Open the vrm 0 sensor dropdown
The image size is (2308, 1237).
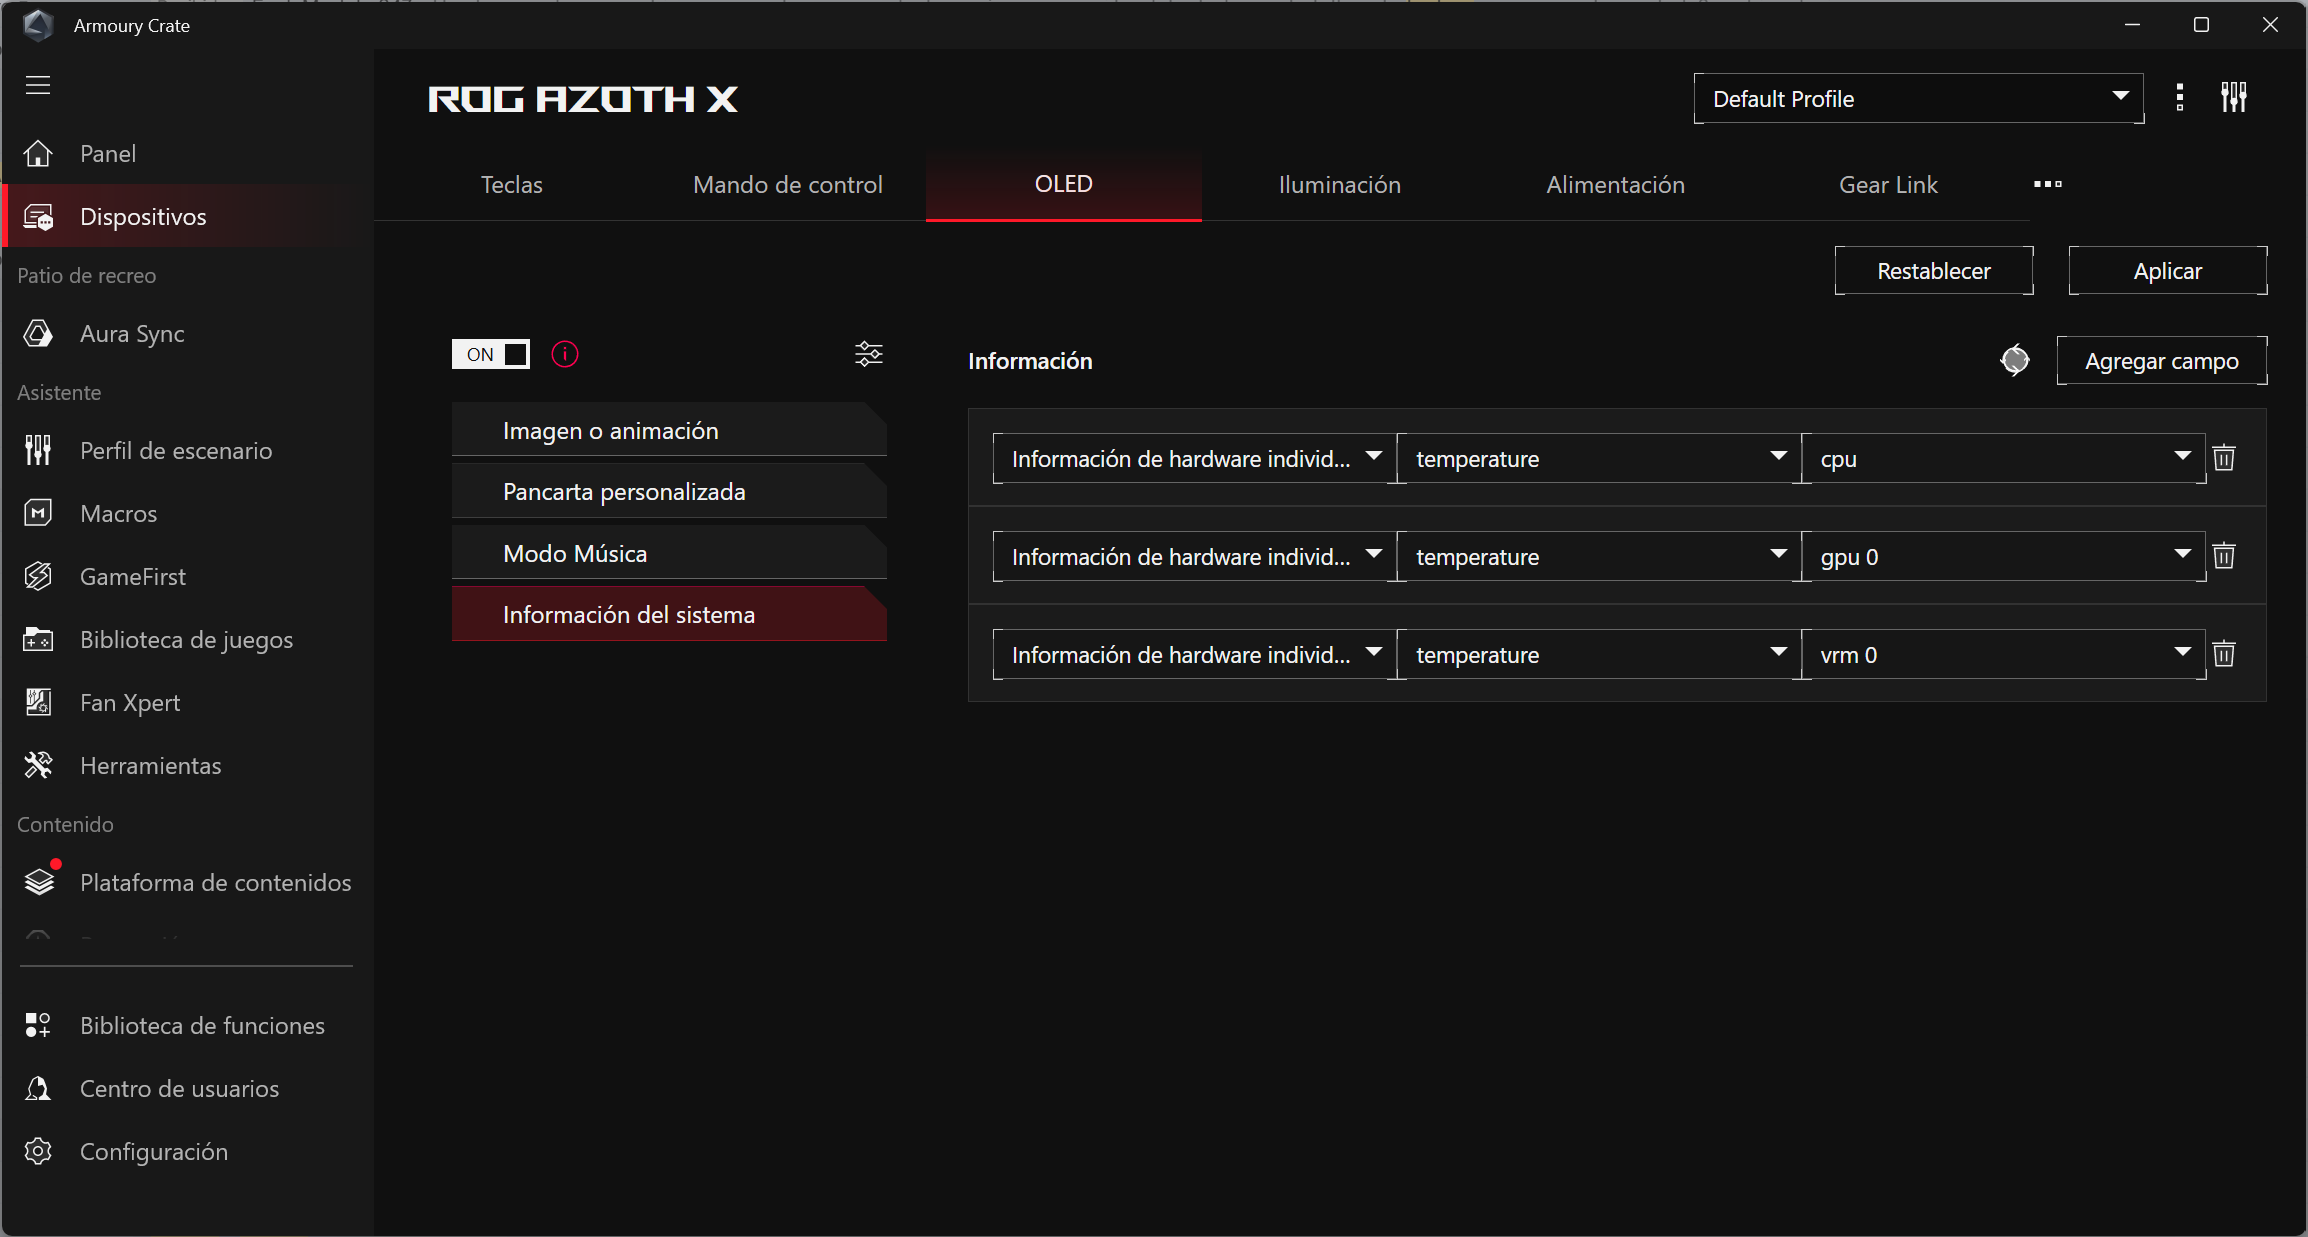pyautogui.click(x=2003, y=654)
